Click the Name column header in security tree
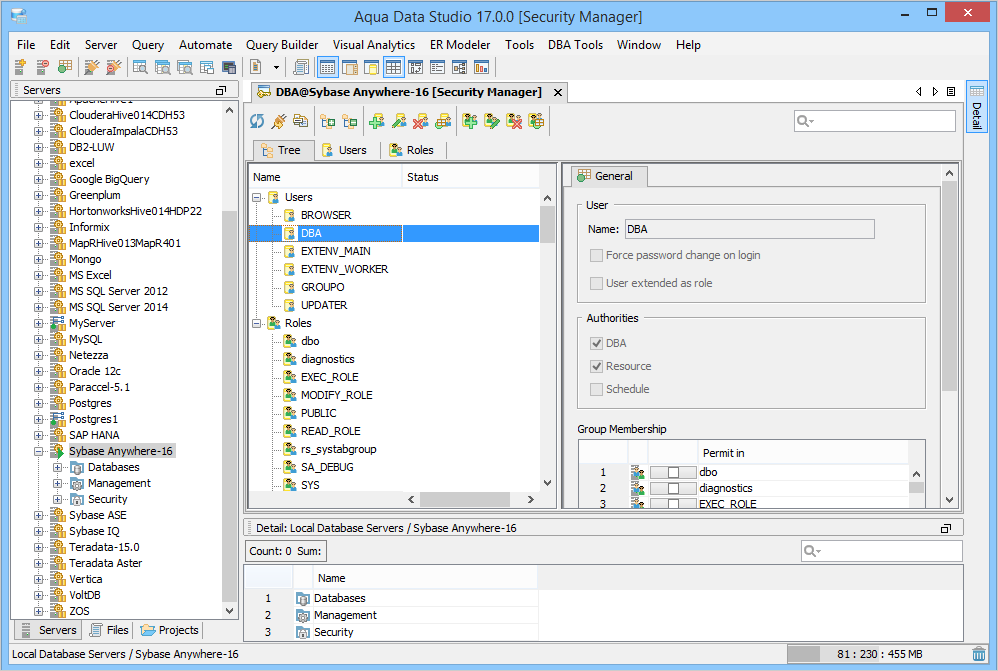This screenshot has height=671, width=998. 325,177
